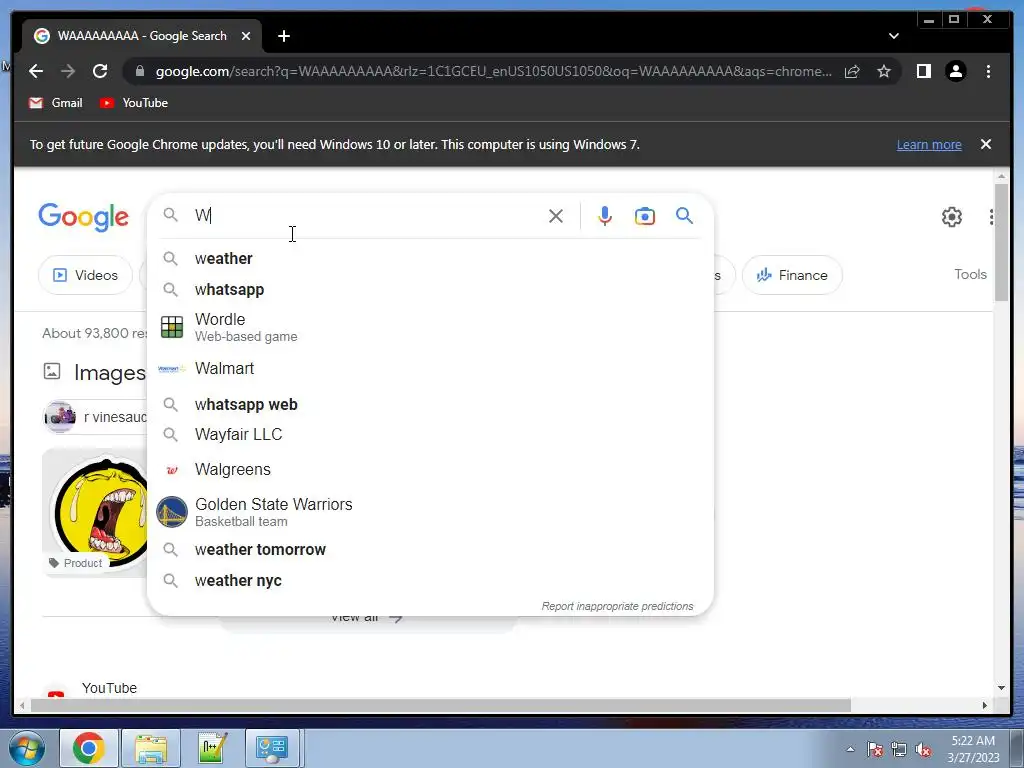1024x768 pixels.
Task: Click the YouTube result title
Action: click(x=109, y=688)
